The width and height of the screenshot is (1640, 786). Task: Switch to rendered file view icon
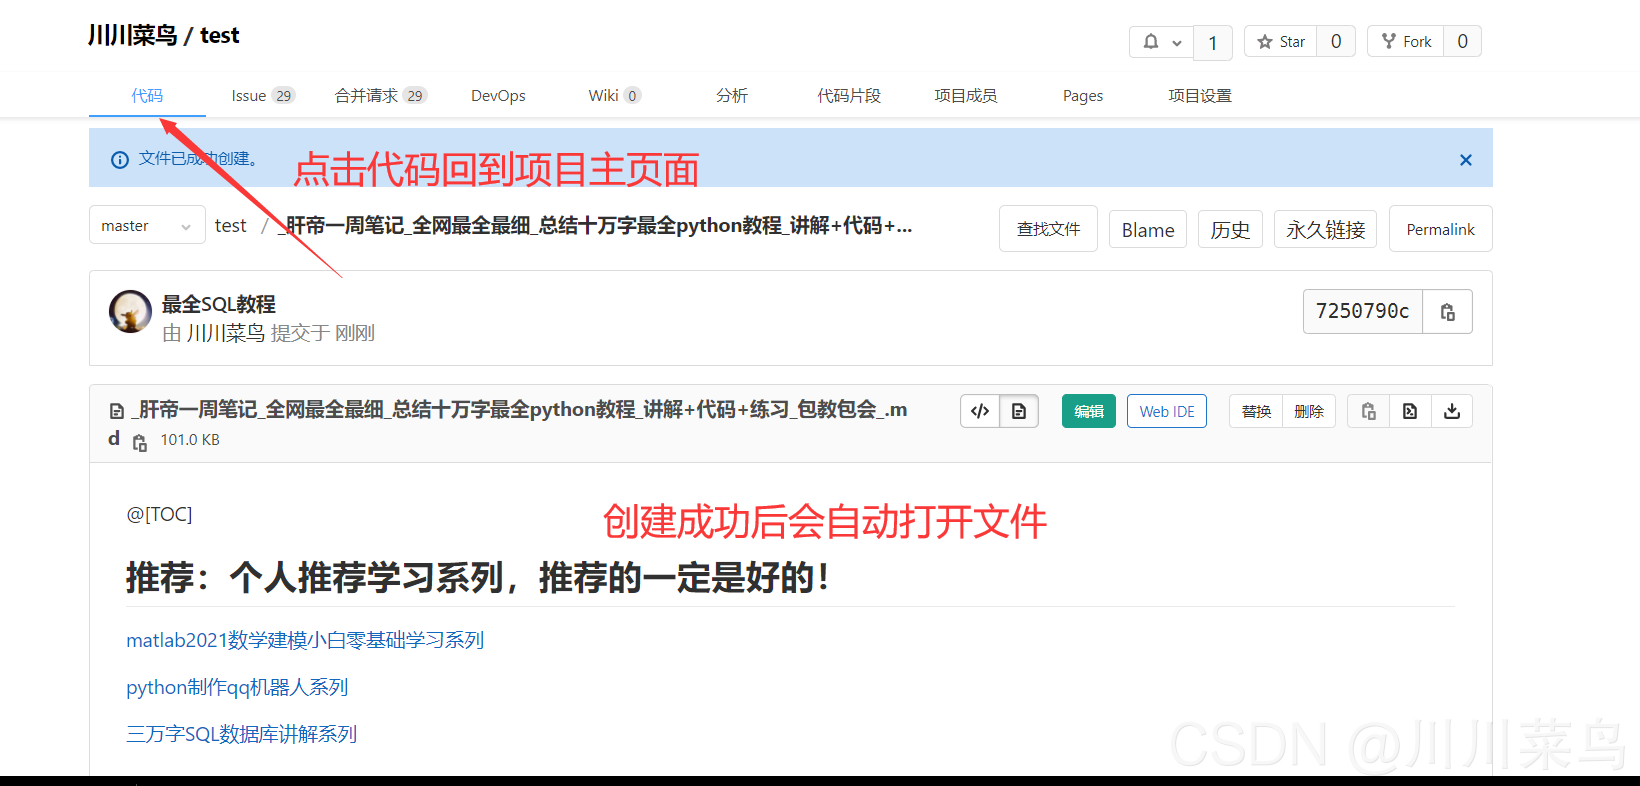(1019, 411)
